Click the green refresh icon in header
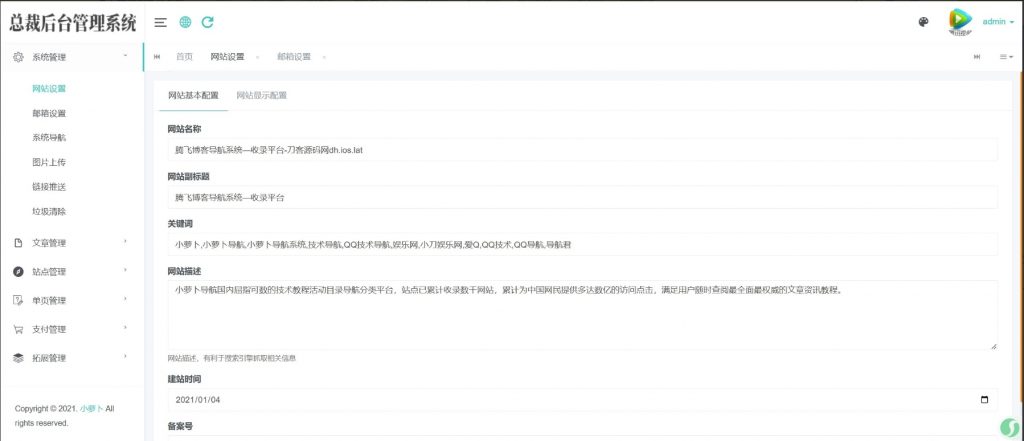This screenshot has width=1024, height=441. [208, 22]
